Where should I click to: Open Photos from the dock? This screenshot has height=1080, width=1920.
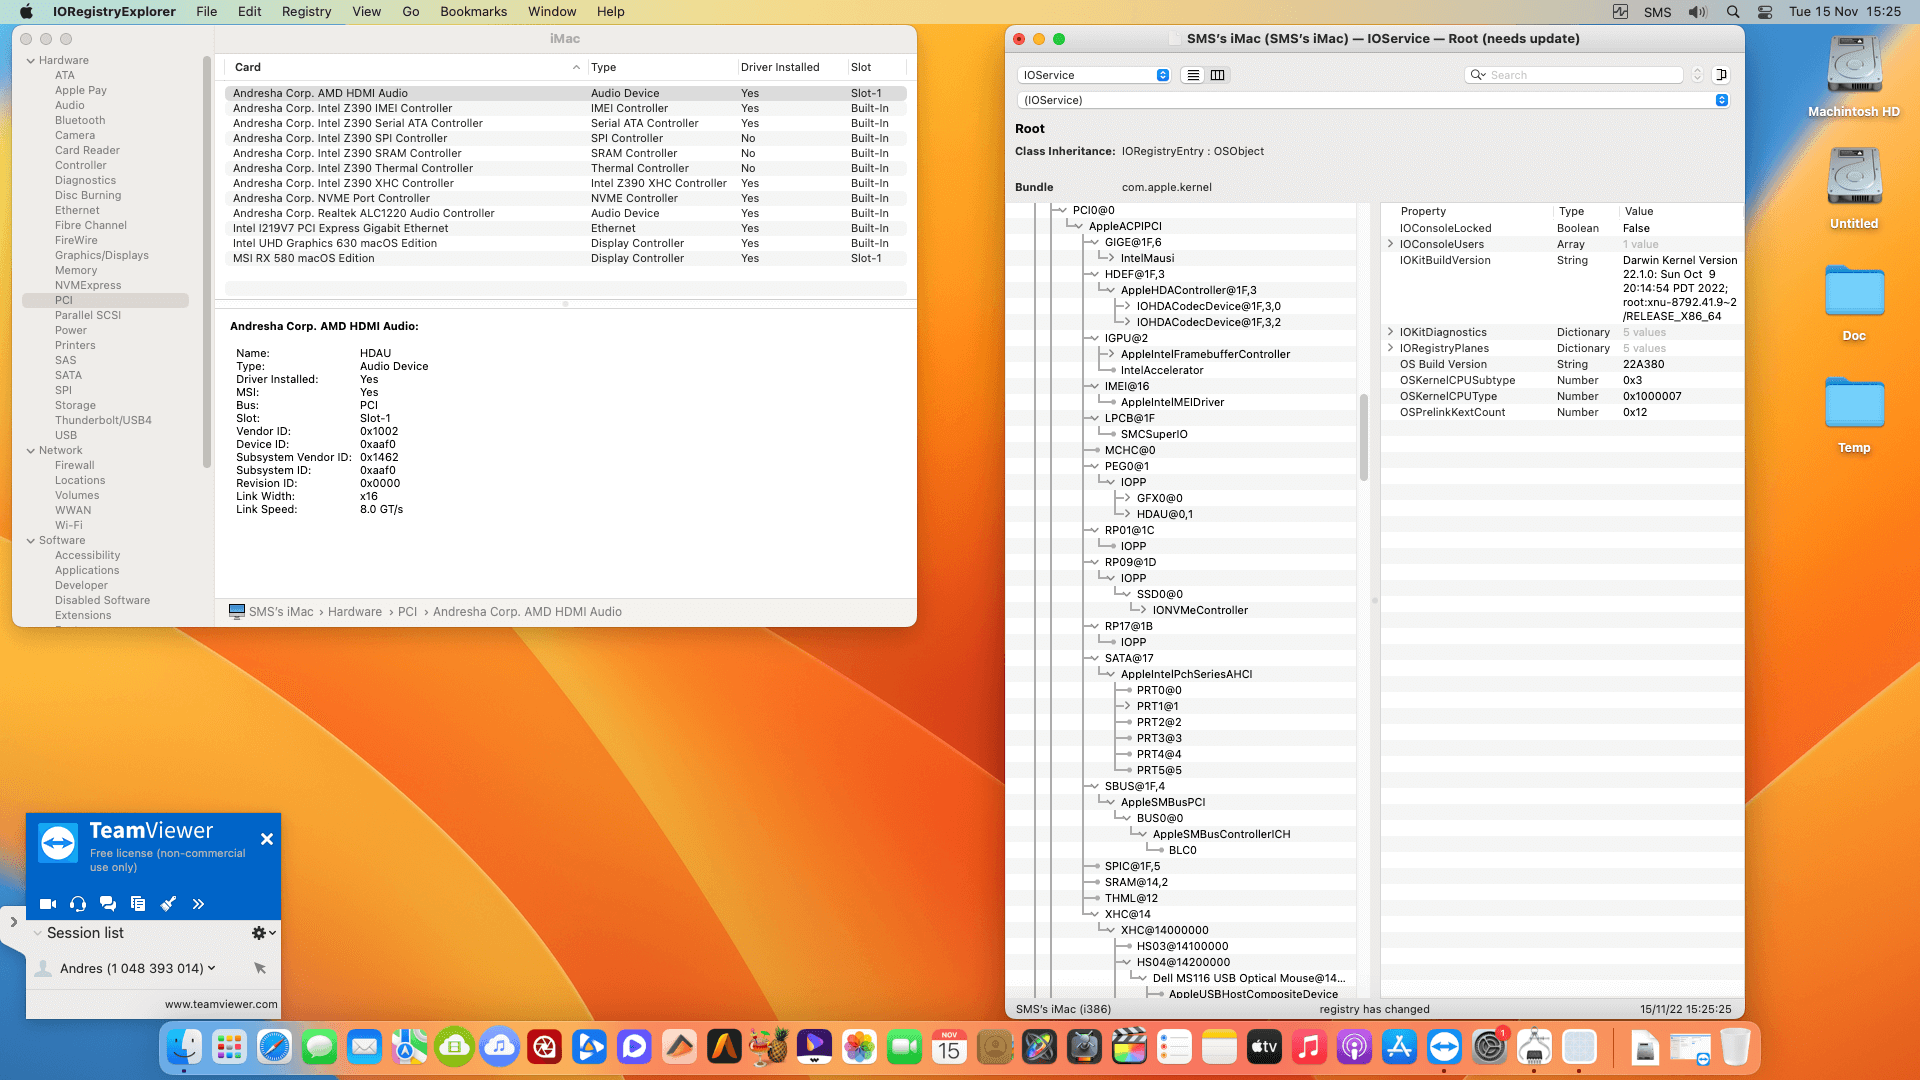pyautogui.click(x=859, y=1047)
